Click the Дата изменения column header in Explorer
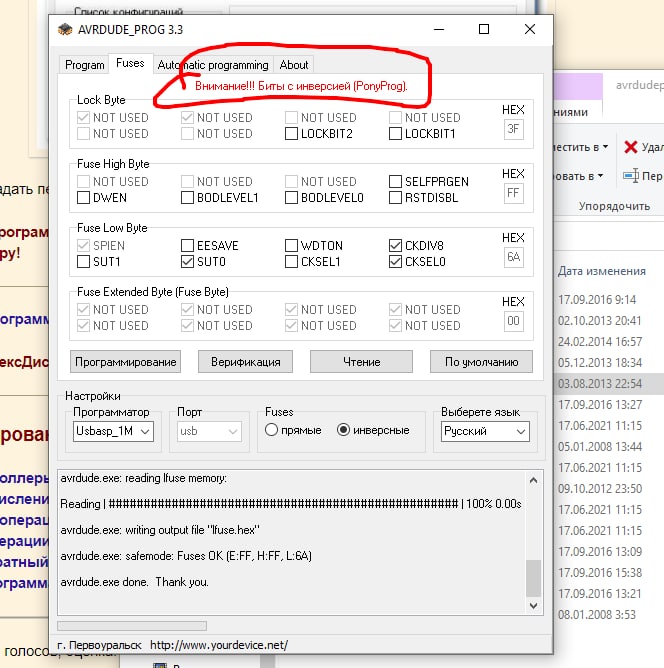This screenshot has width=664, height=668. pyautogui.click(x=601, y=271)
